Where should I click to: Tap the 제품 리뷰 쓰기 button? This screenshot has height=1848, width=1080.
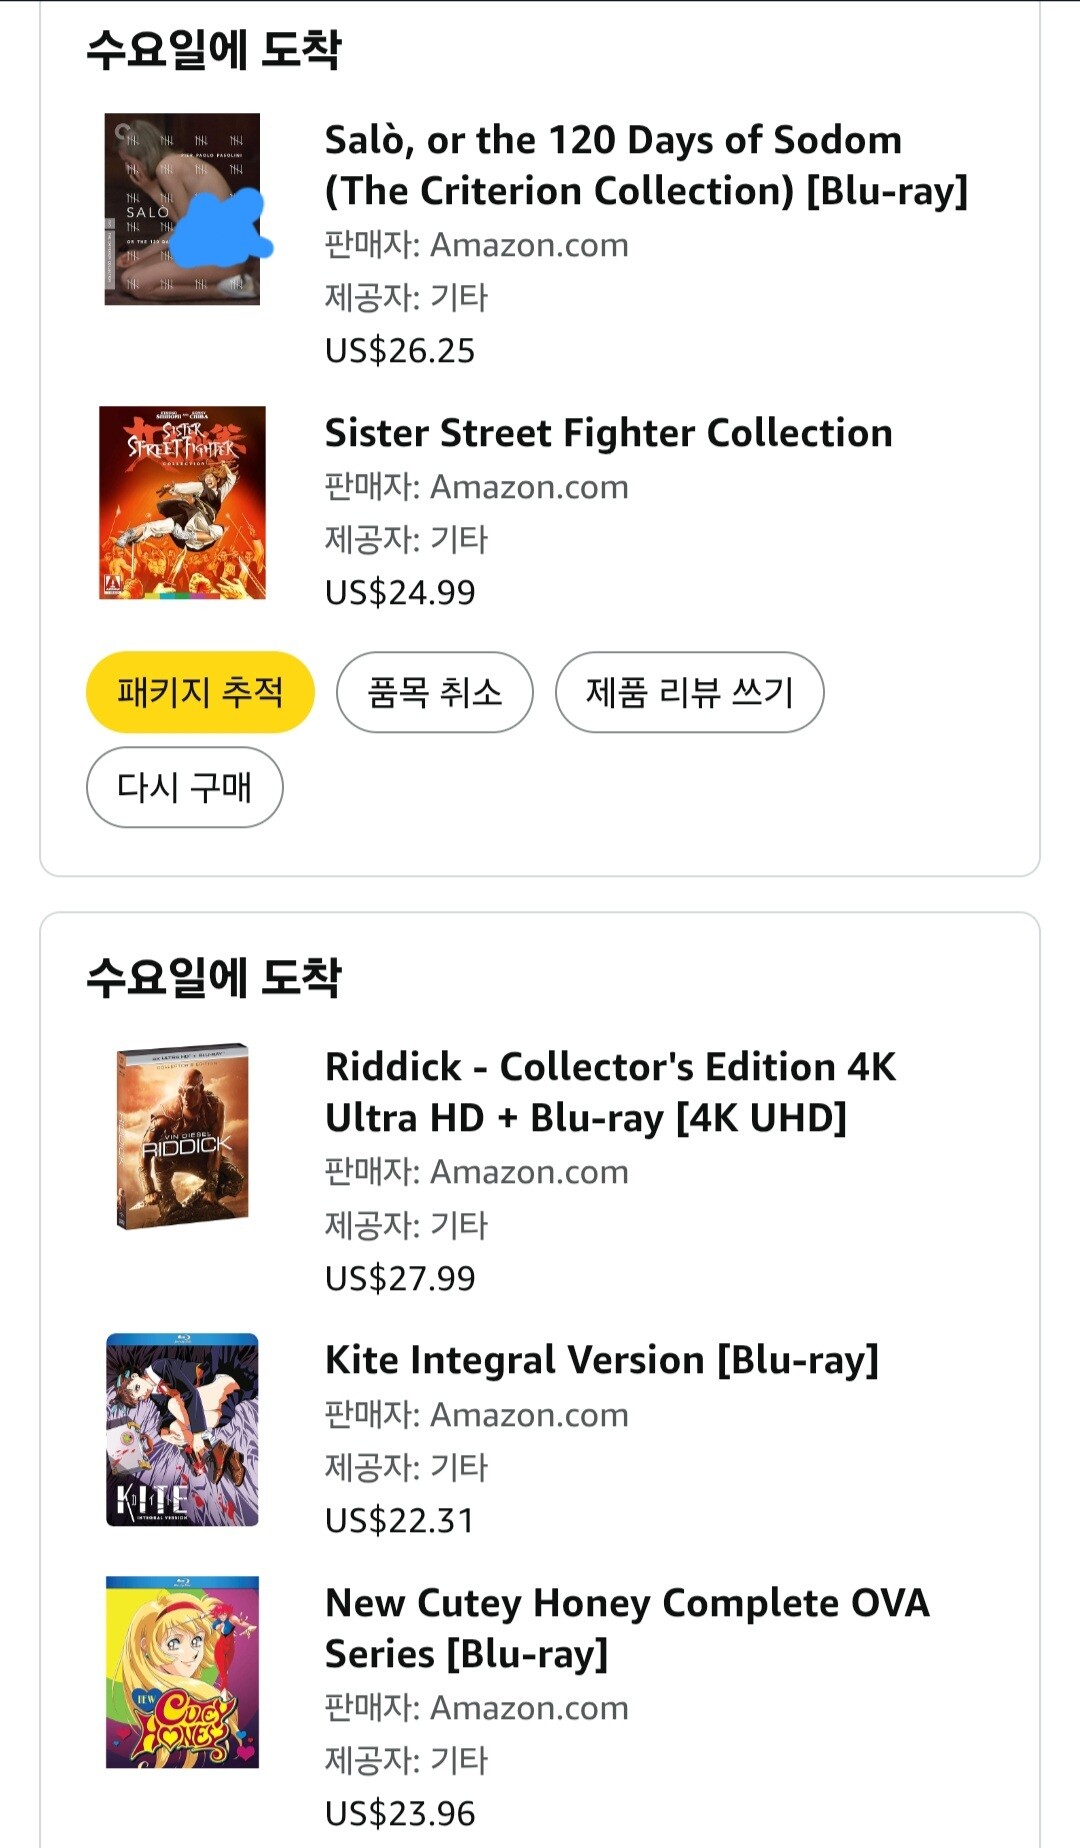click(x=689, y=692)
